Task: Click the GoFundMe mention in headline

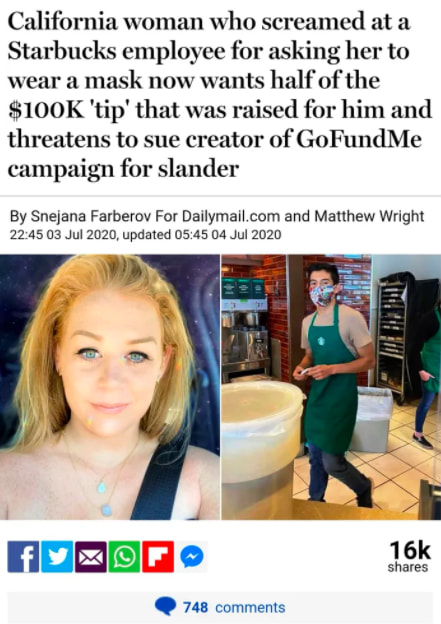Action: click(x=358, y=139)
